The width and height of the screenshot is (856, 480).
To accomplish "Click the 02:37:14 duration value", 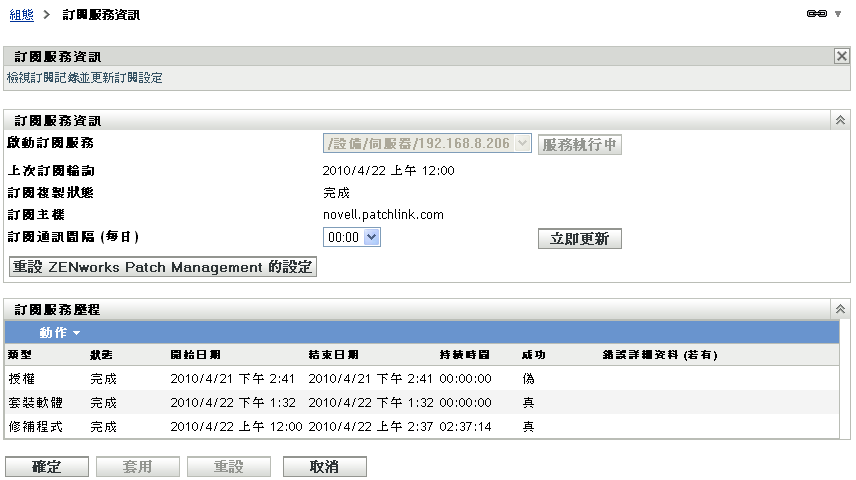I will coord(465,426).
